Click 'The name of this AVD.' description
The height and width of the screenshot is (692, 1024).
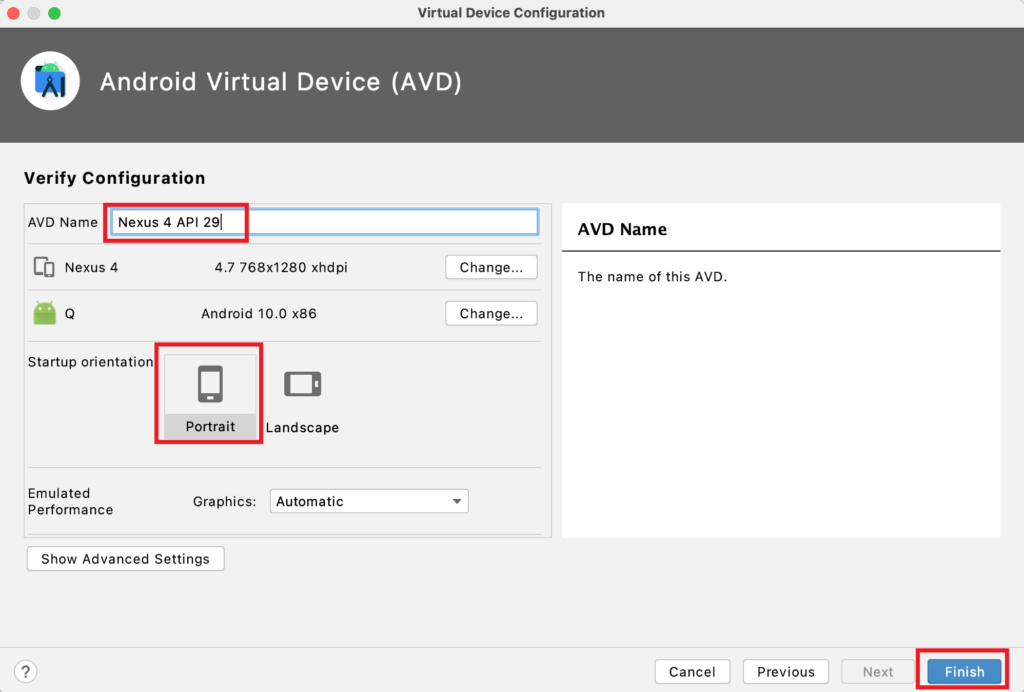coord(652,277)
